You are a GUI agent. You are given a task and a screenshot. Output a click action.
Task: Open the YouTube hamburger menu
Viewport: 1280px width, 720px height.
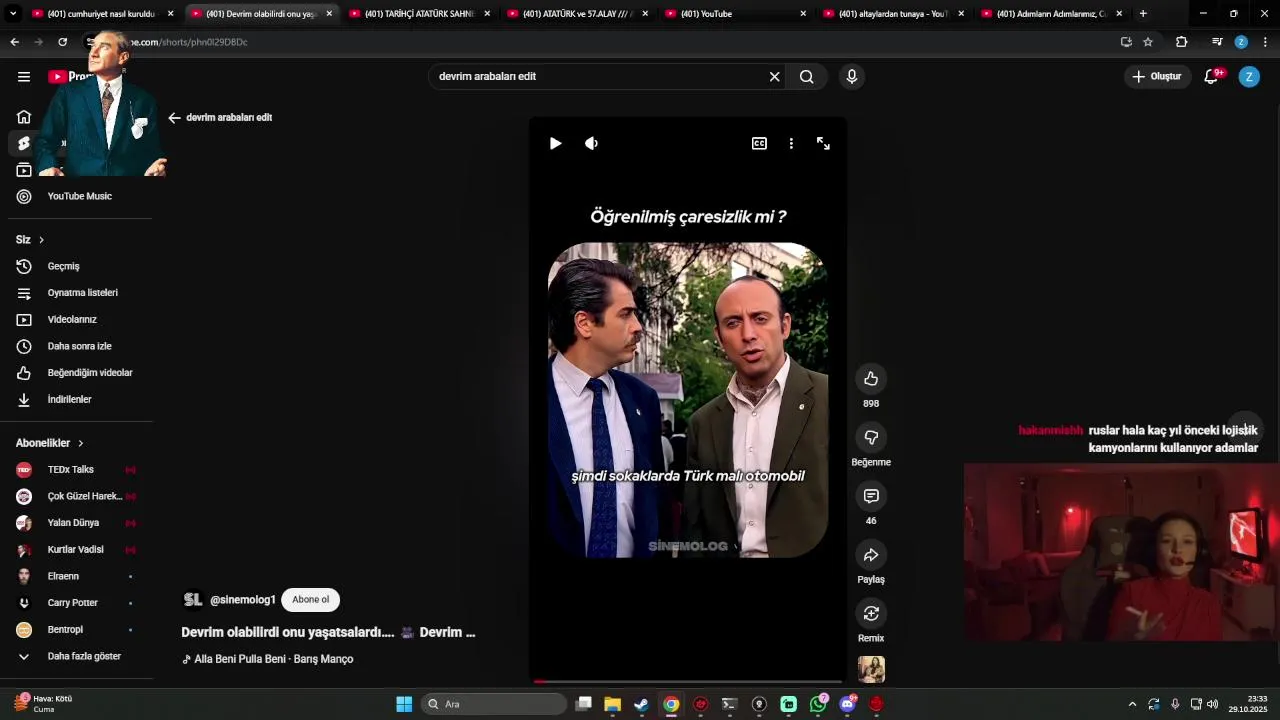pos(24,76)
